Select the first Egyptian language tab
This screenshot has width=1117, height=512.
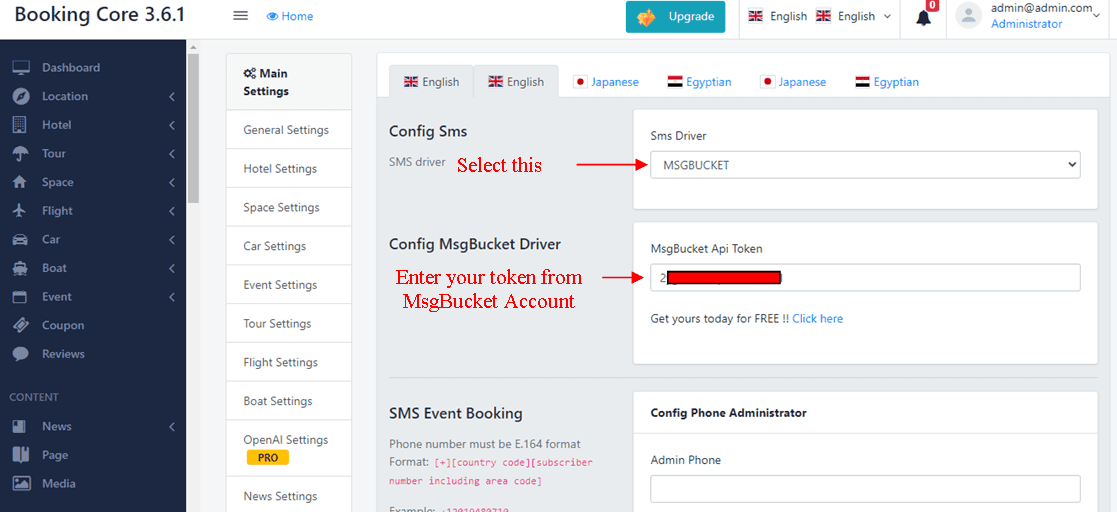[699, 82]
